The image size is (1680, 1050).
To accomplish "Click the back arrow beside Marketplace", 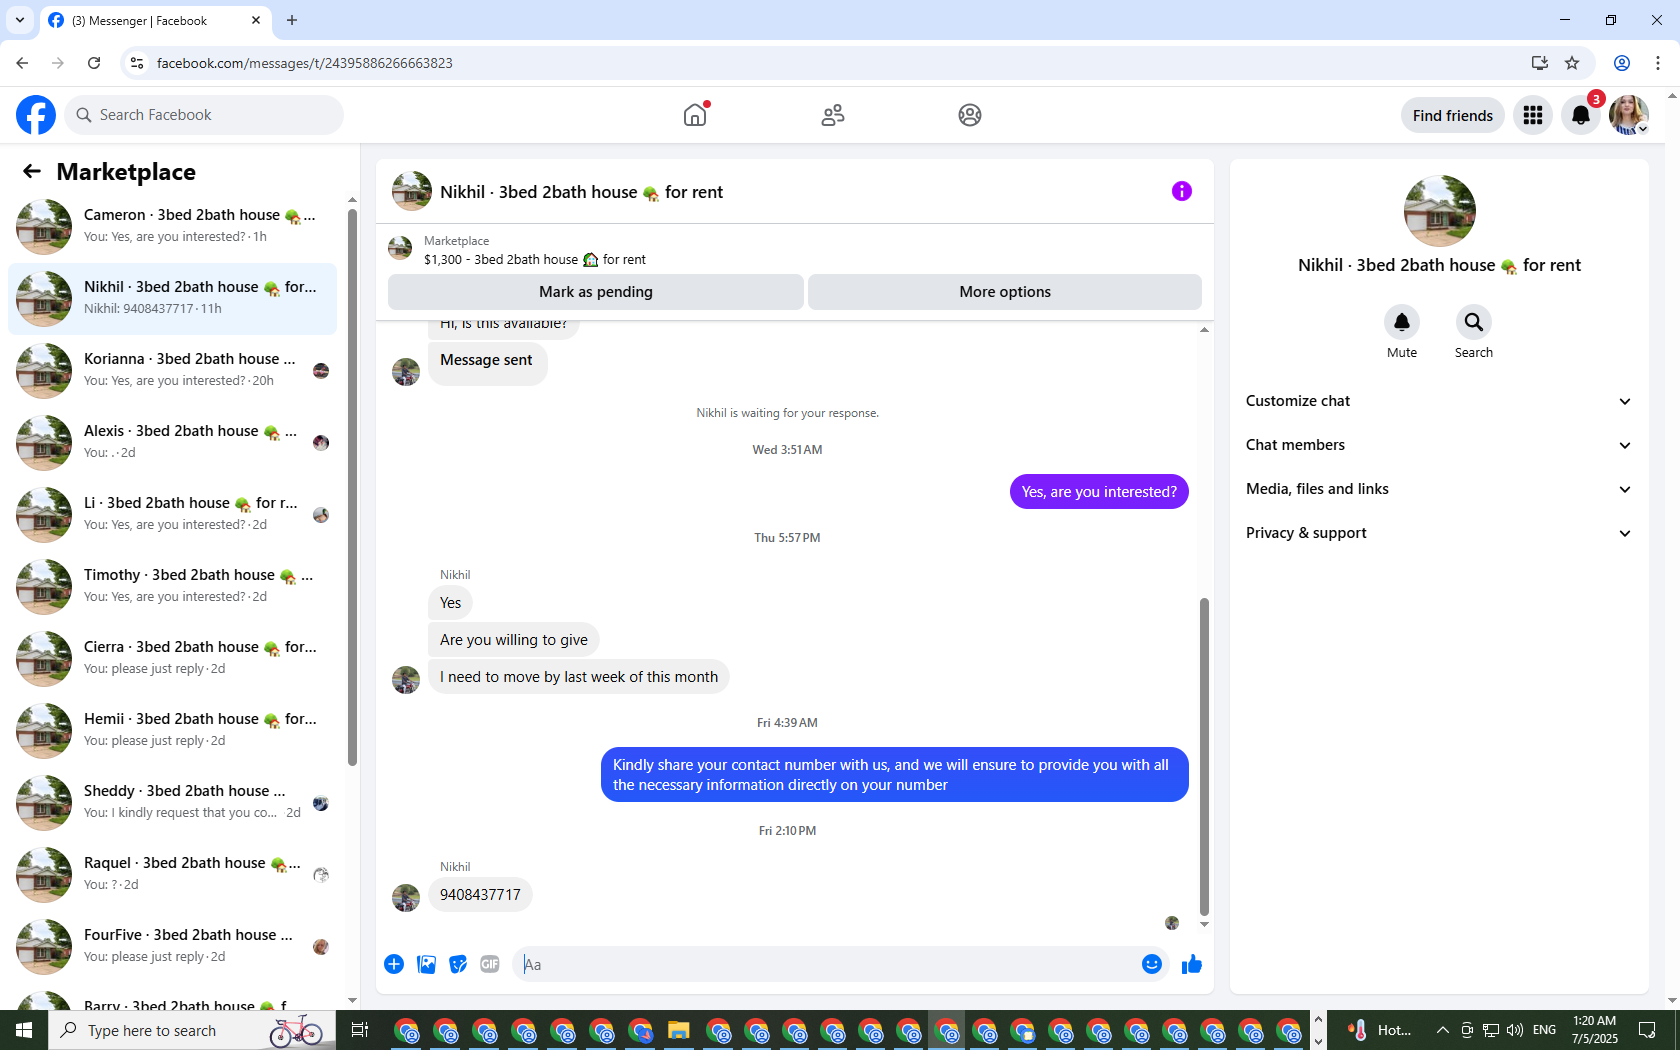I will click(x=32, y=172).
